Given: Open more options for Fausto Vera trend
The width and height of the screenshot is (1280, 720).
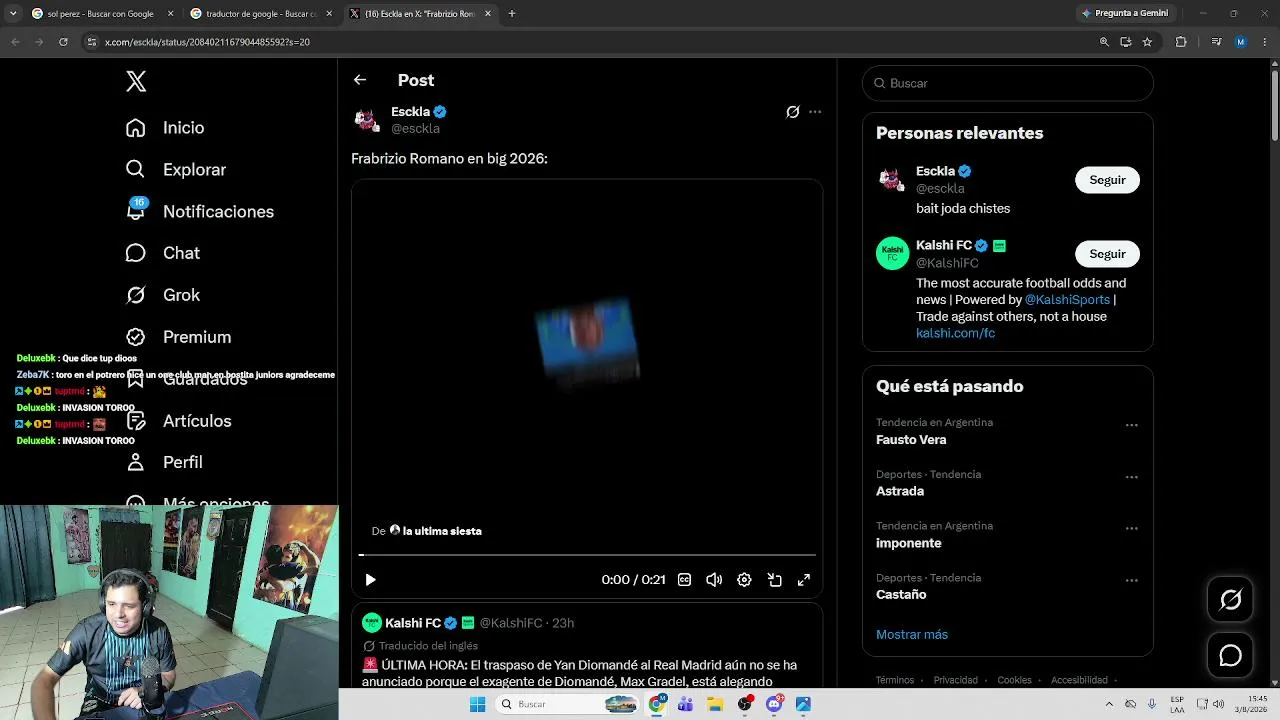Looking at the screenshot, I should coord(1131,425).
